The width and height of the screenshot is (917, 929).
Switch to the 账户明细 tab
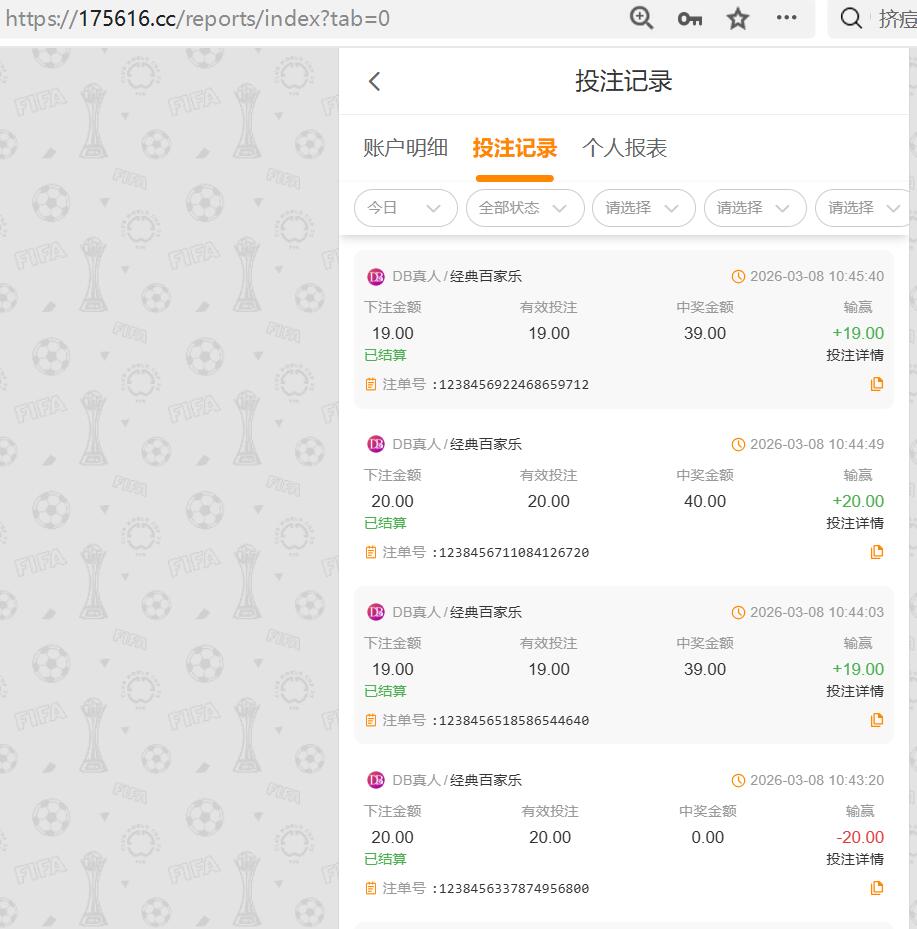click(x=404, y=147)
